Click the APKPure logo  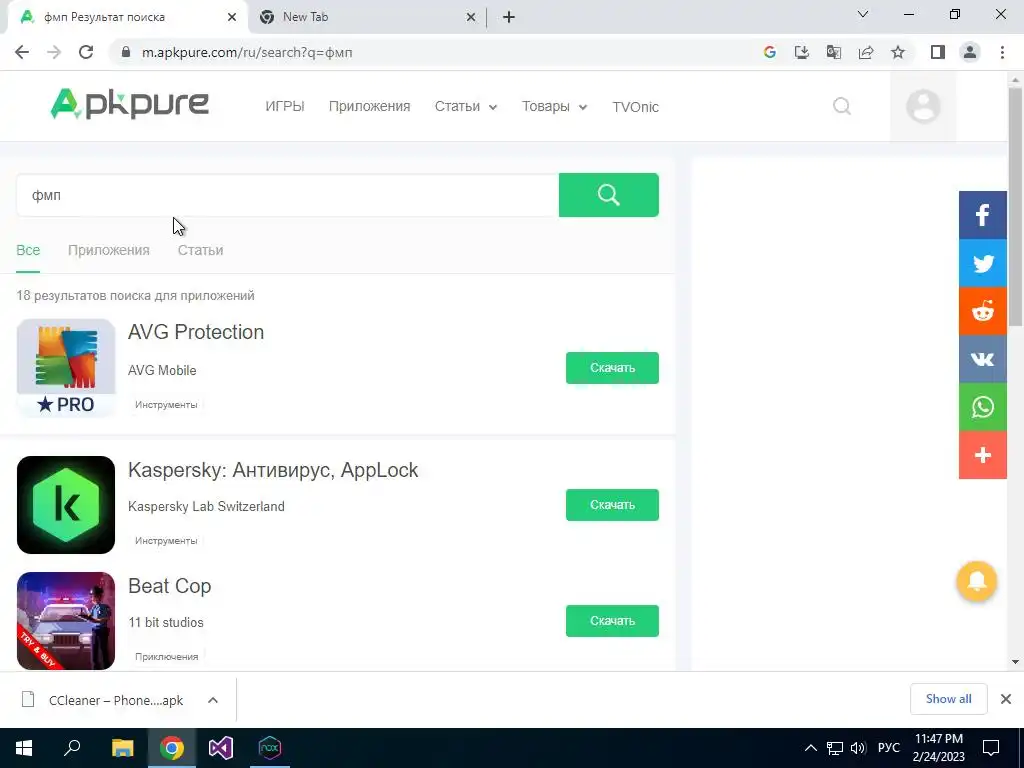[130, 104]
